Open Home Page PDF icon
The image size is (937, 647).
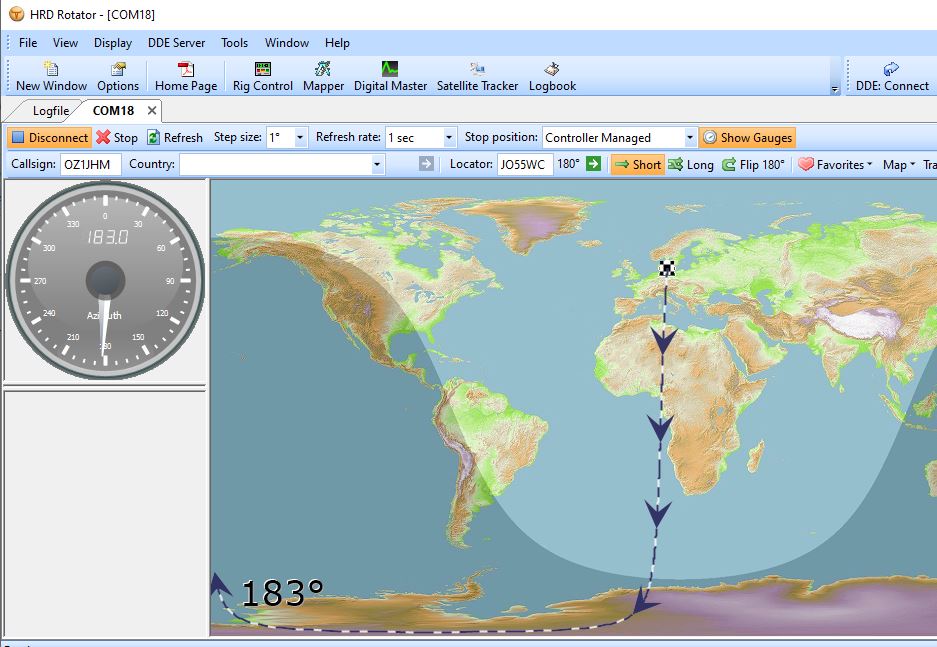(186, 76)
